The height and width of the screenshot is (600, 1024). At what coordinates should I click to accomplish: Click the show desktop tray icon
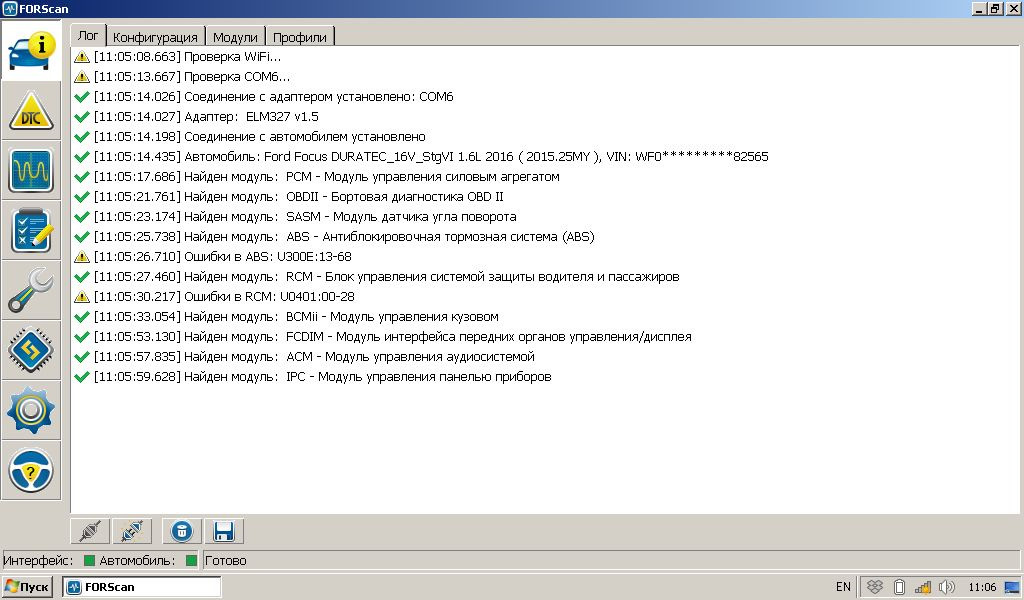click(1013, 587)
